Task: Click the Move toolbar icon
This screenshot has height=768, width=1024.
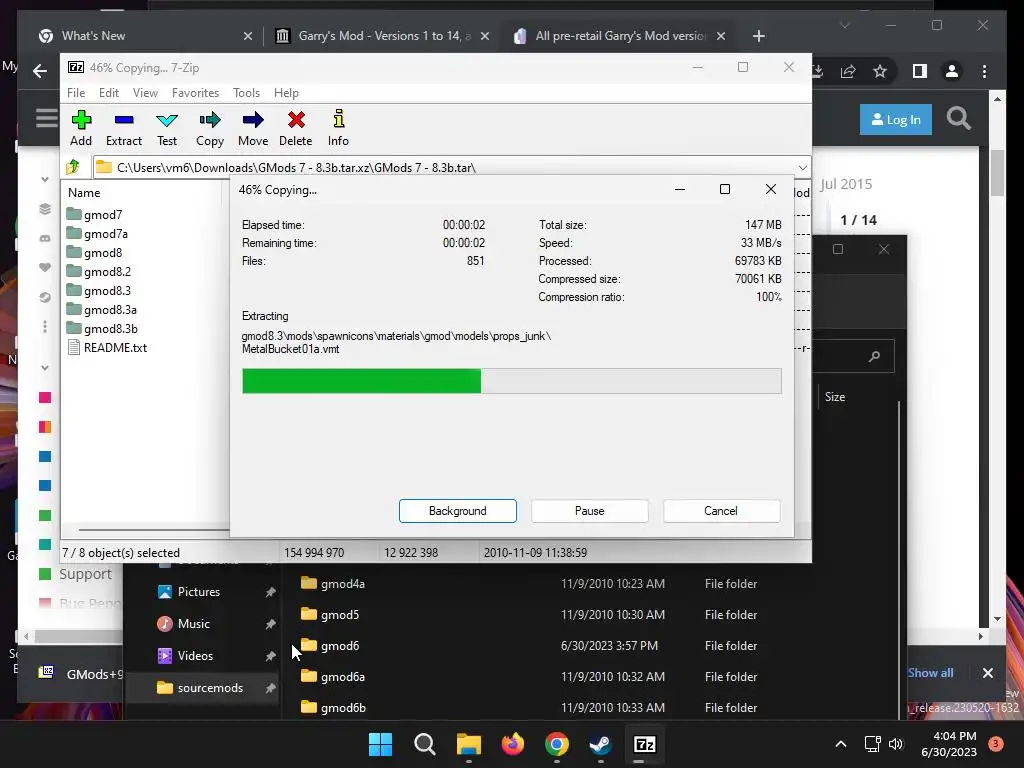Action: click(x=253, y=128)
